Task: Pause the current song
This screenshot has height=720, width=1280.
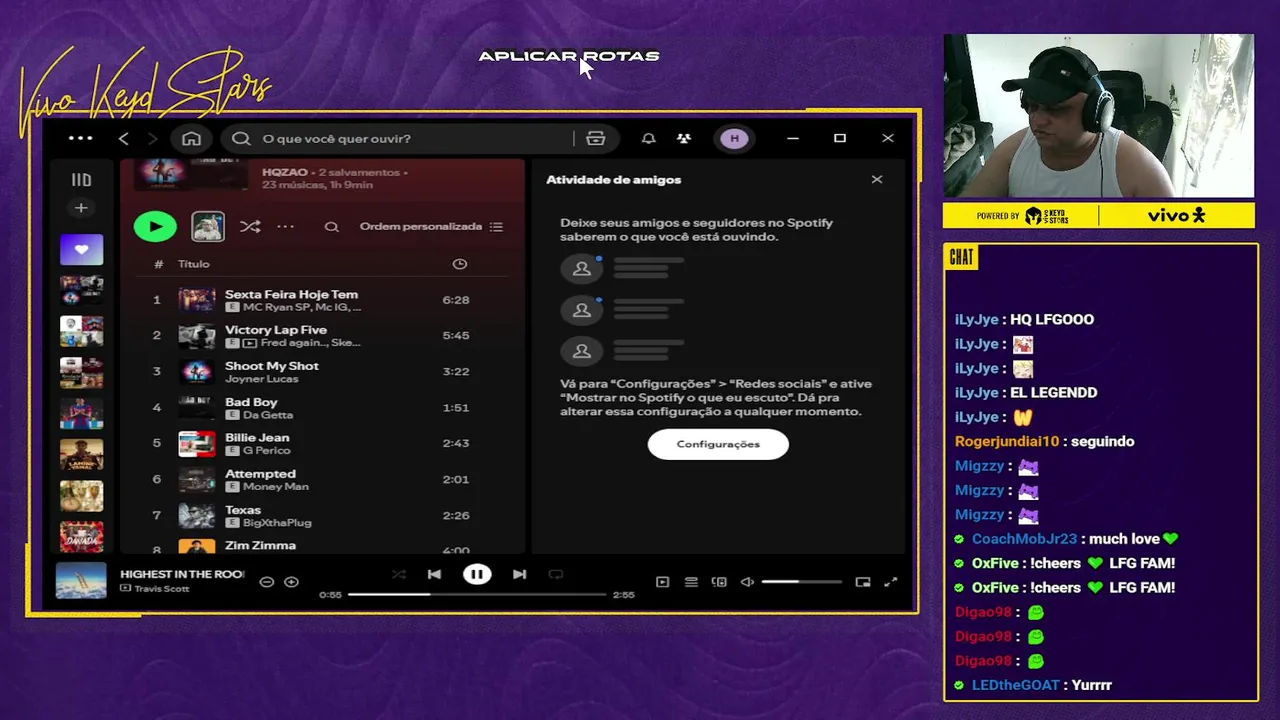Action: pyautogui.click(x=477, y=574)
